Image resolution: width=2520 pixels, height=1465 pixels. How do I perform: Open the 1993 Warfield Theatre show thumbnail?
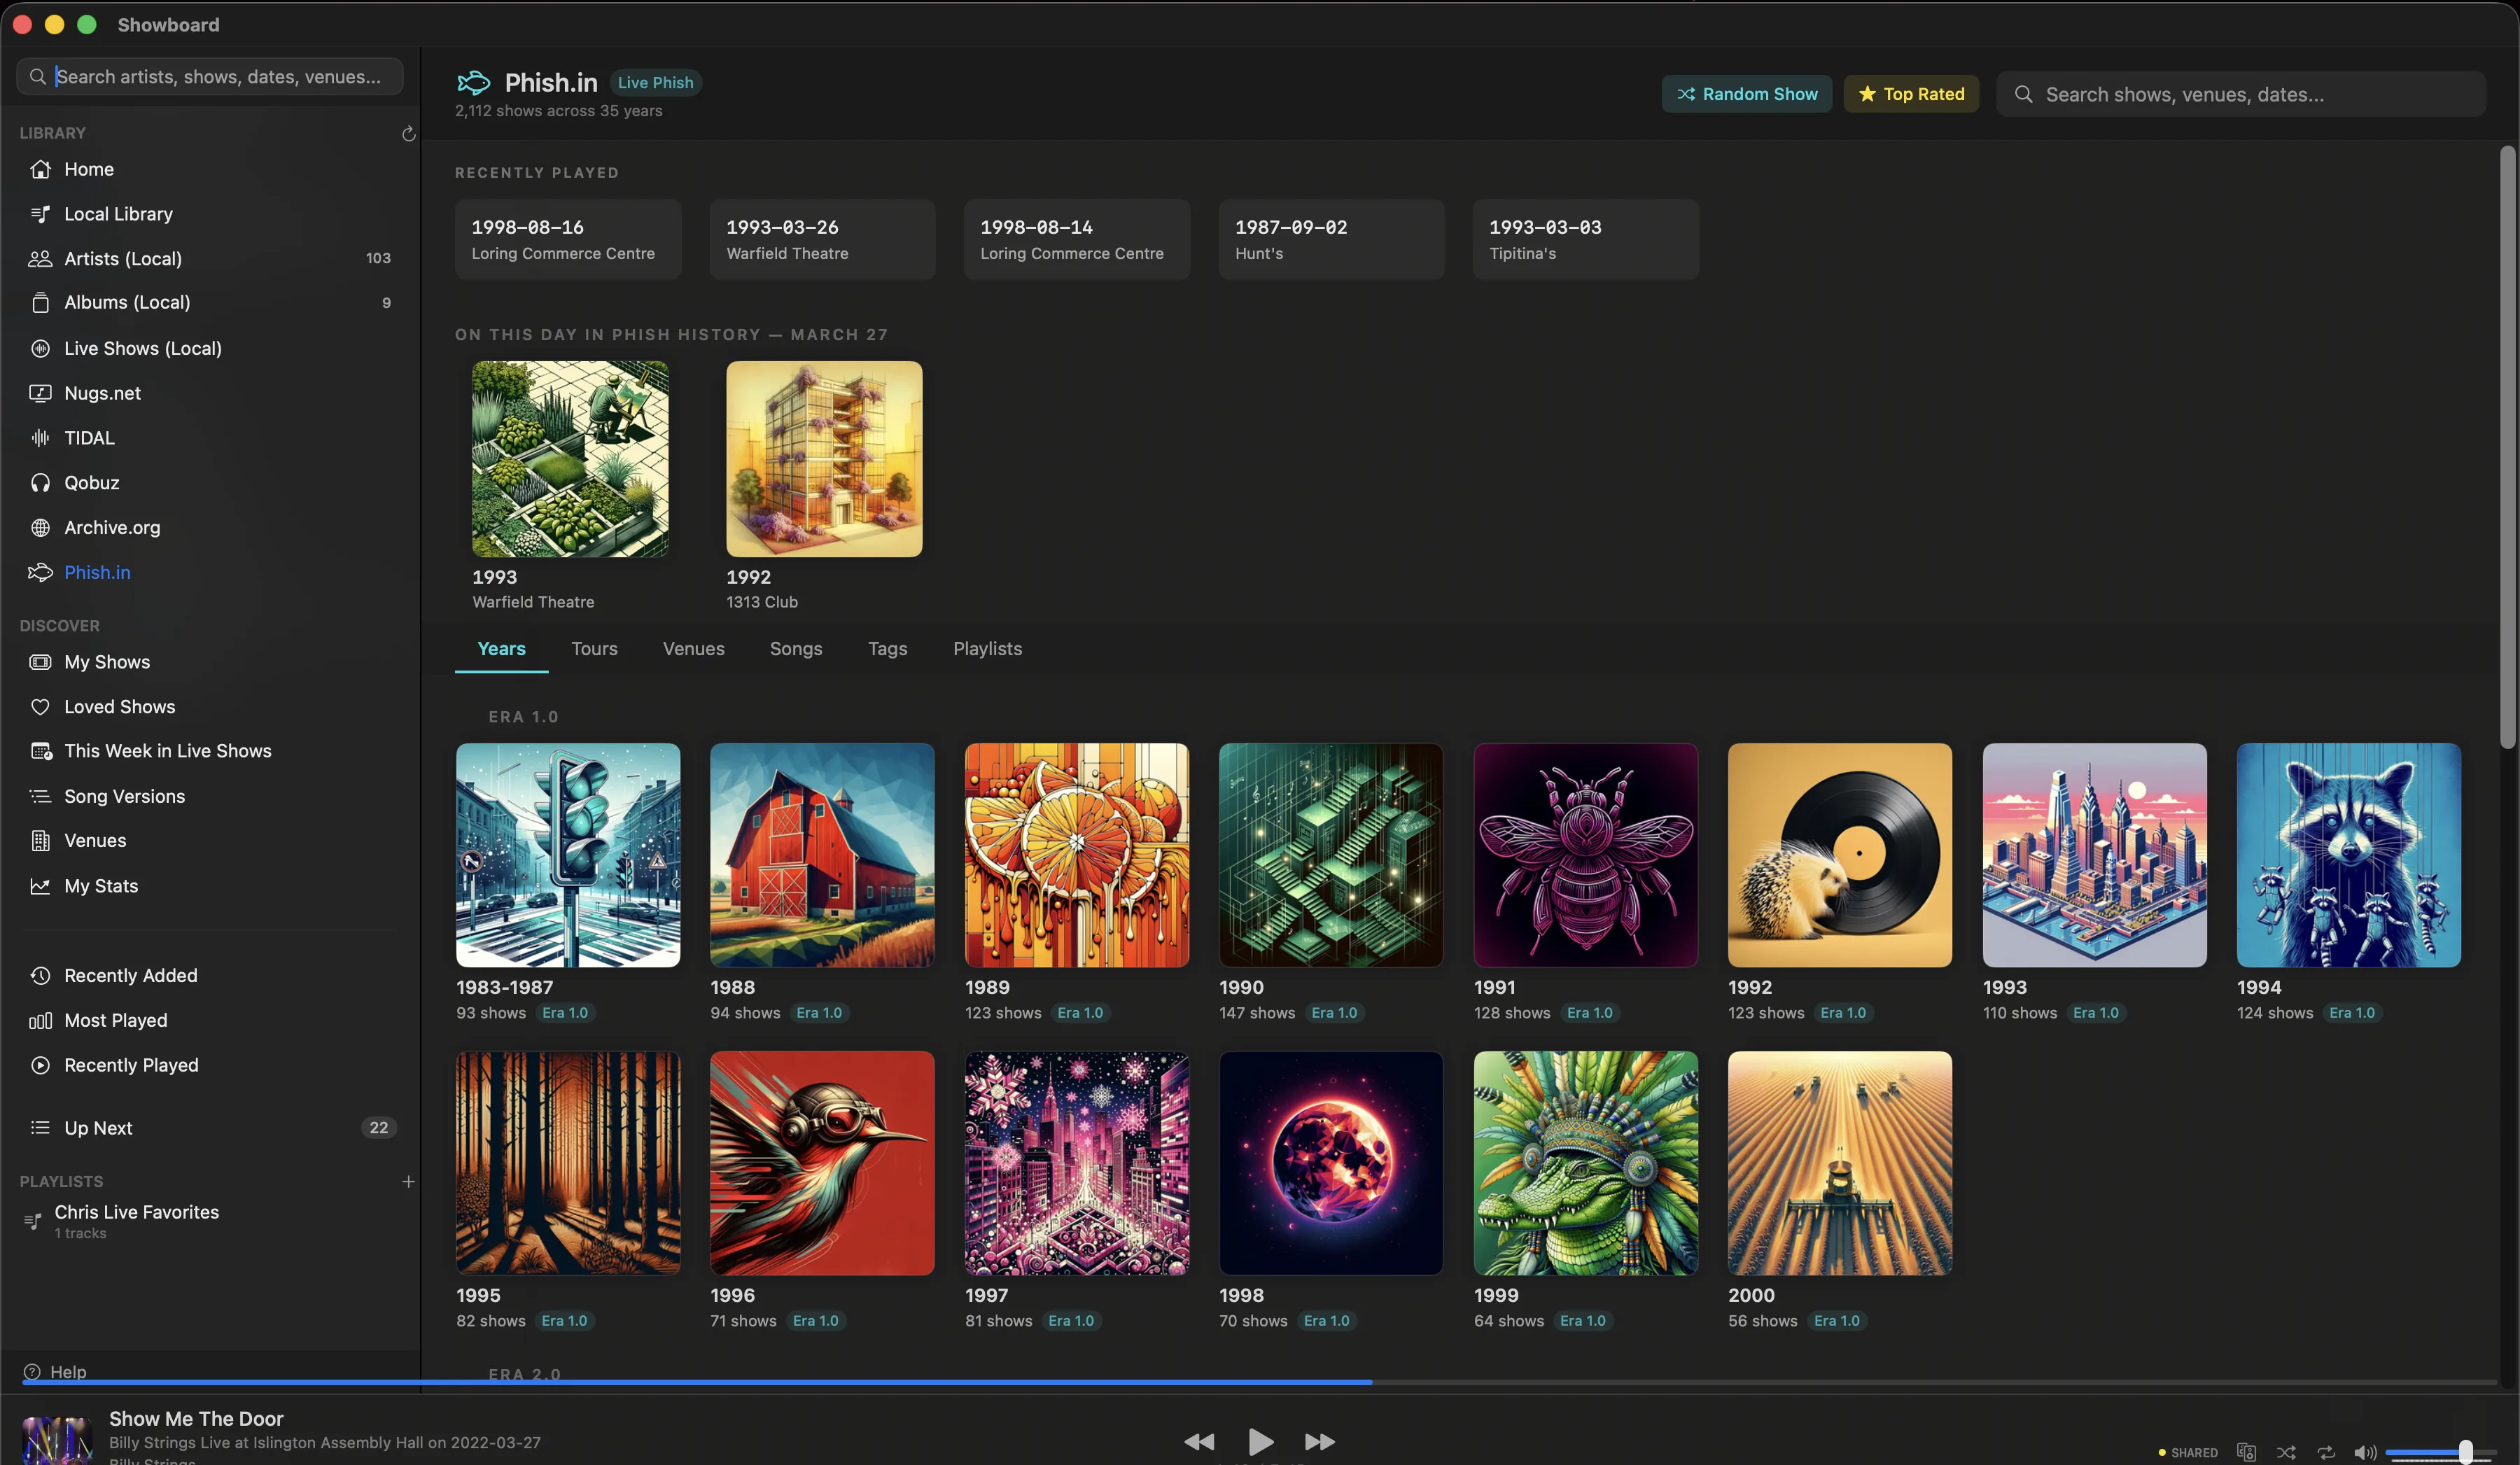pos(569,459)
